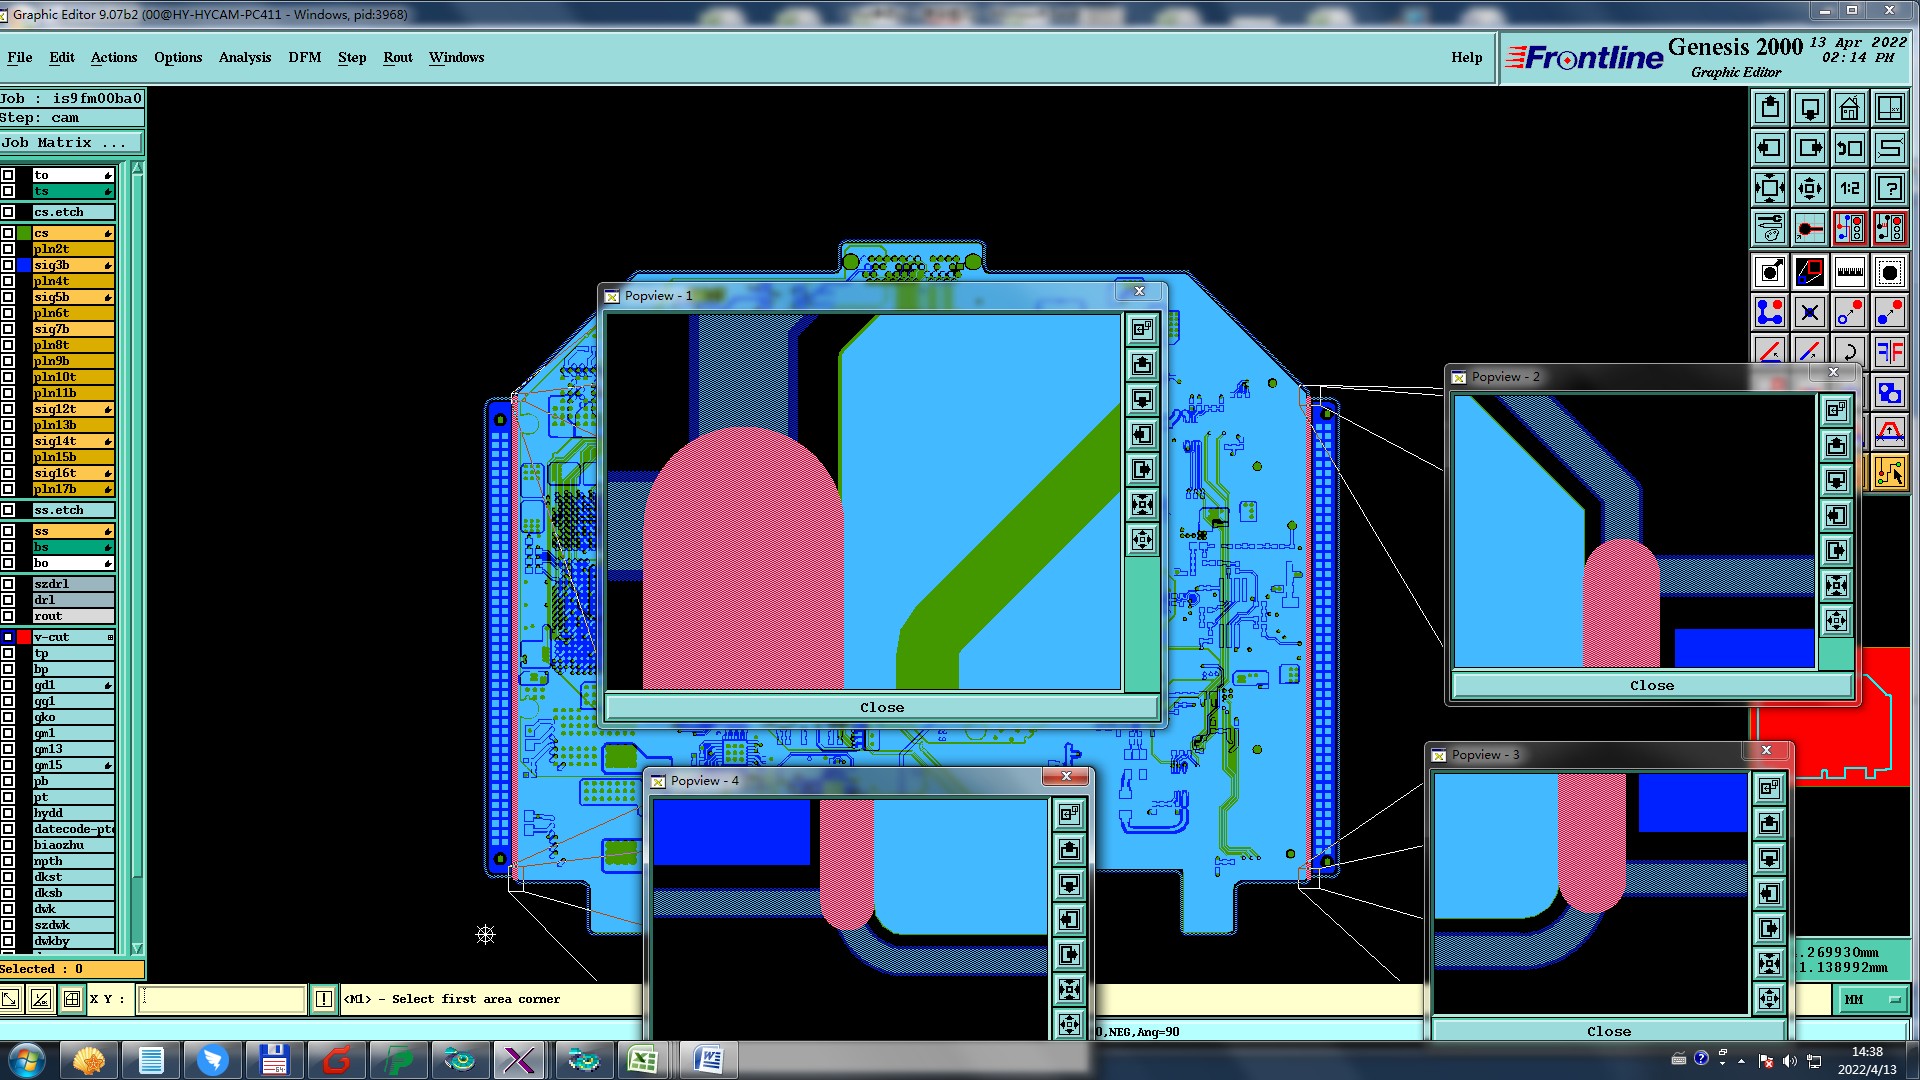1920x1080 pixels.
Task: Select the ruler measurement tool icon
Action: (1849, 271)
